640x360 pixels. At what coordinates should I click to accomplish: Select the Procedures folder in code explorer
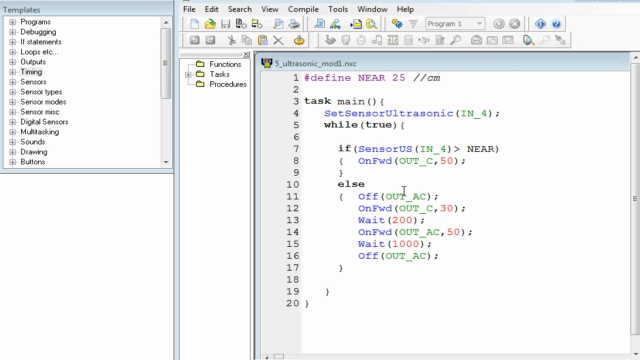[228, 84]
